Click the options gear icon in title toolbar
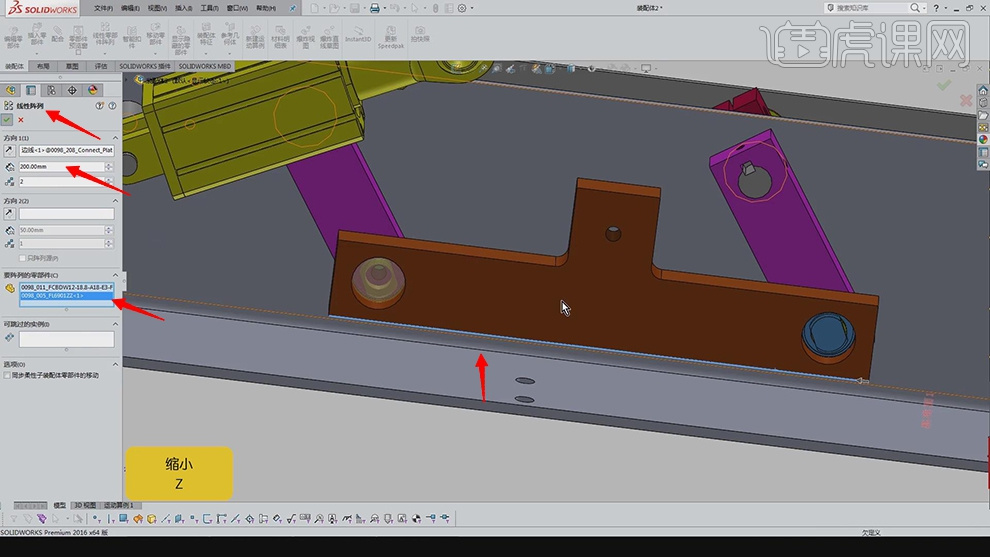Viewport: 990px width, 557px height. pos(461,8)
